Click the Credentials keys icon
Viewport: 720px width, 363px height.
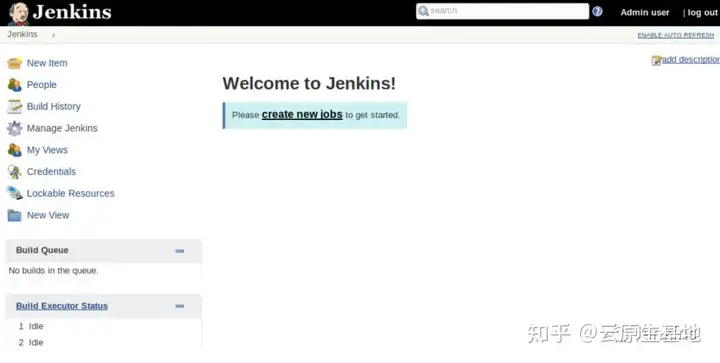point(14,172)
